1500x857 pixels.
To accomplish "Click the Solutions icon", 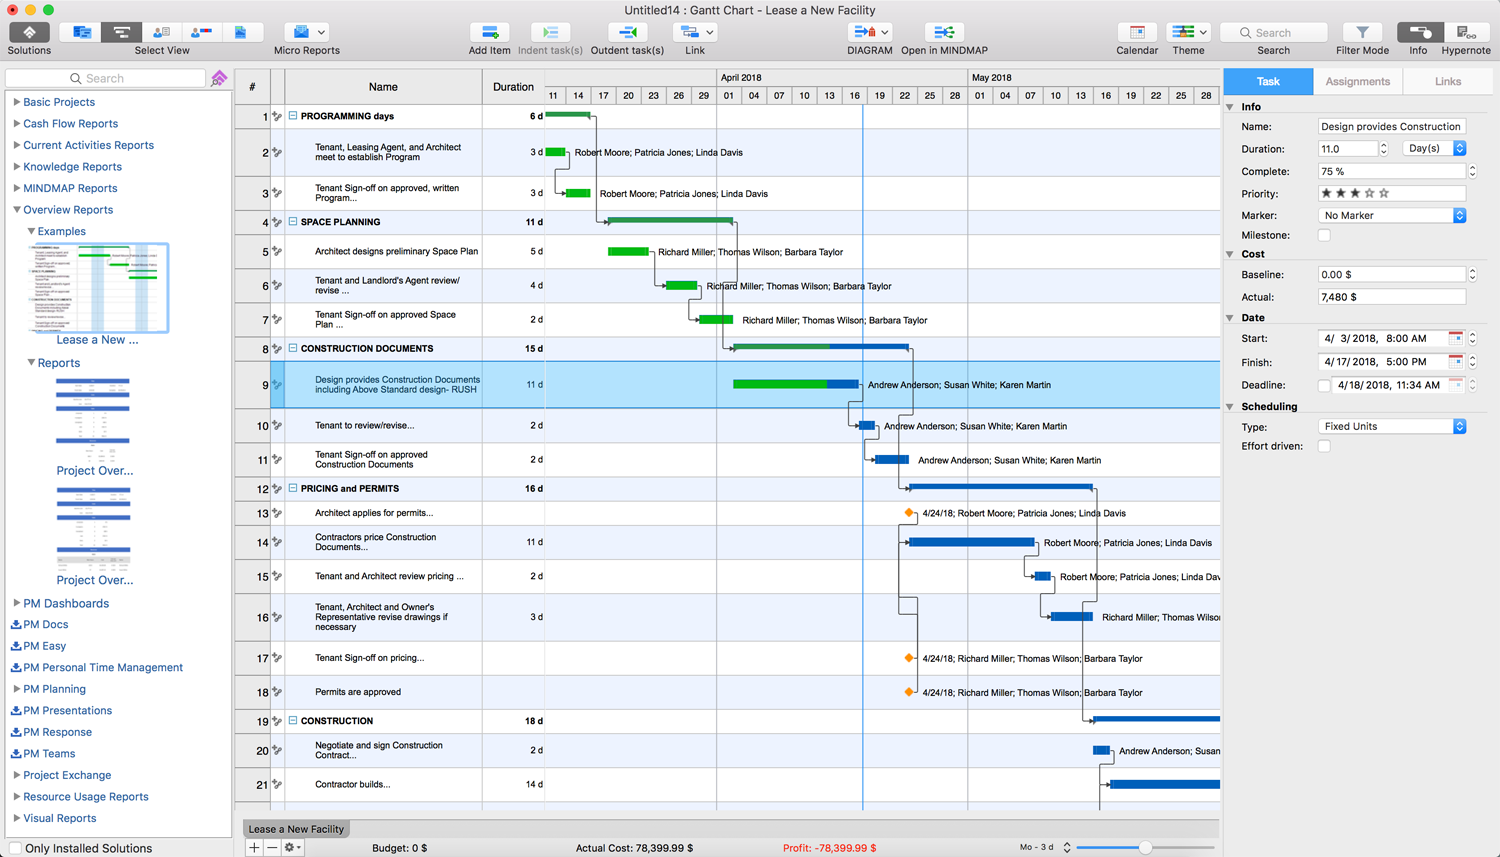I will tap(29, 33).
